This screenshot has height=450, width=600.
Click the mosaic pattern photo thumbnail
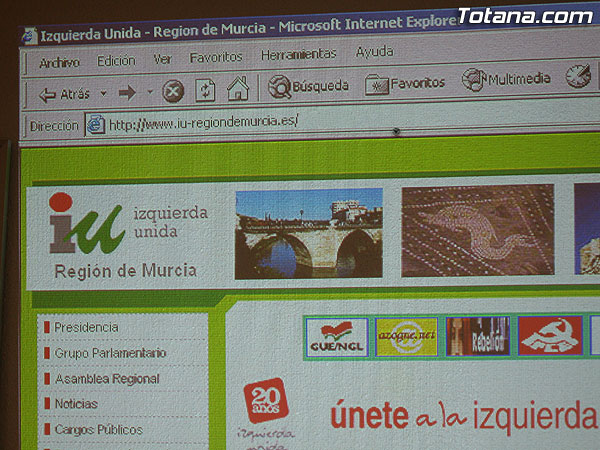coord(478,230)
